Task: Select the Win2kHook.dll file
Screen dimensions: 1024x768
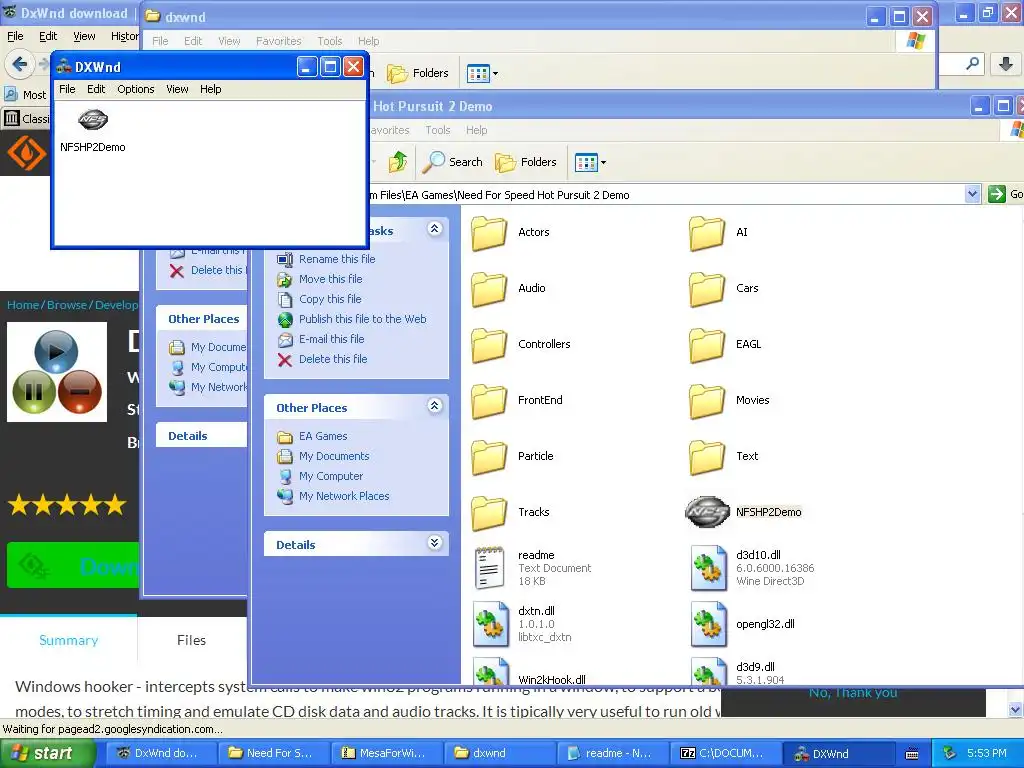Action: [530, 673]
